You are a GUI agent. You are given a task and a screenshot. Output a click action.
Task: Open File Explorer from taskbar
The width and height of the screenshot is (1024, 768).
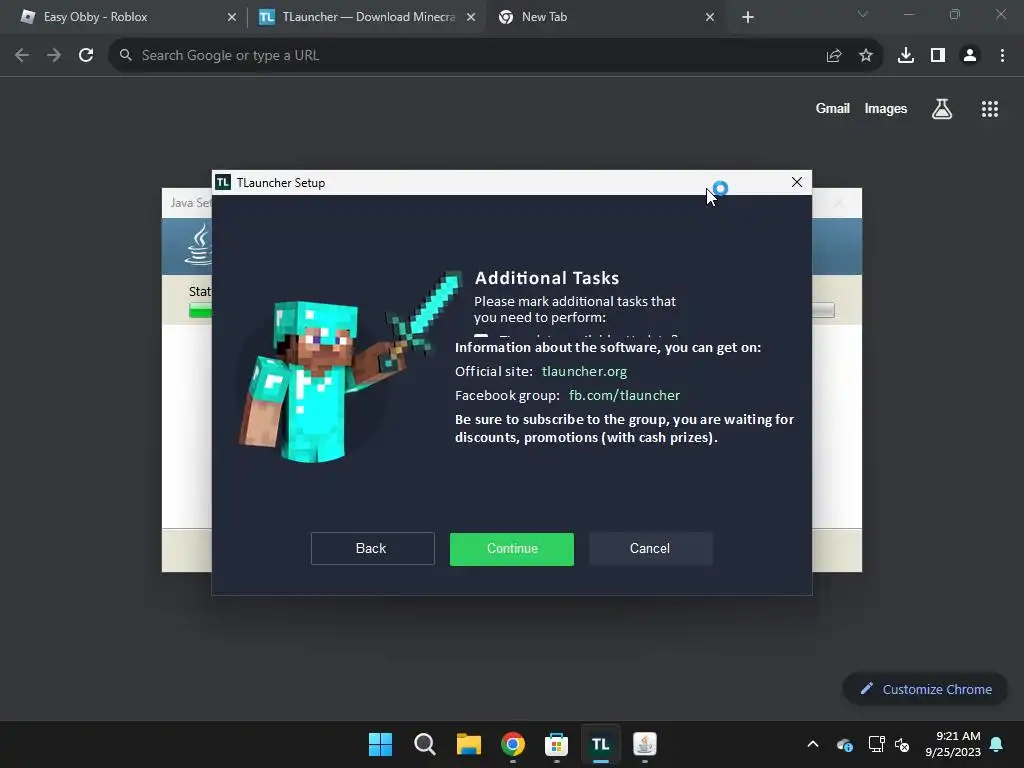(468, 744)
